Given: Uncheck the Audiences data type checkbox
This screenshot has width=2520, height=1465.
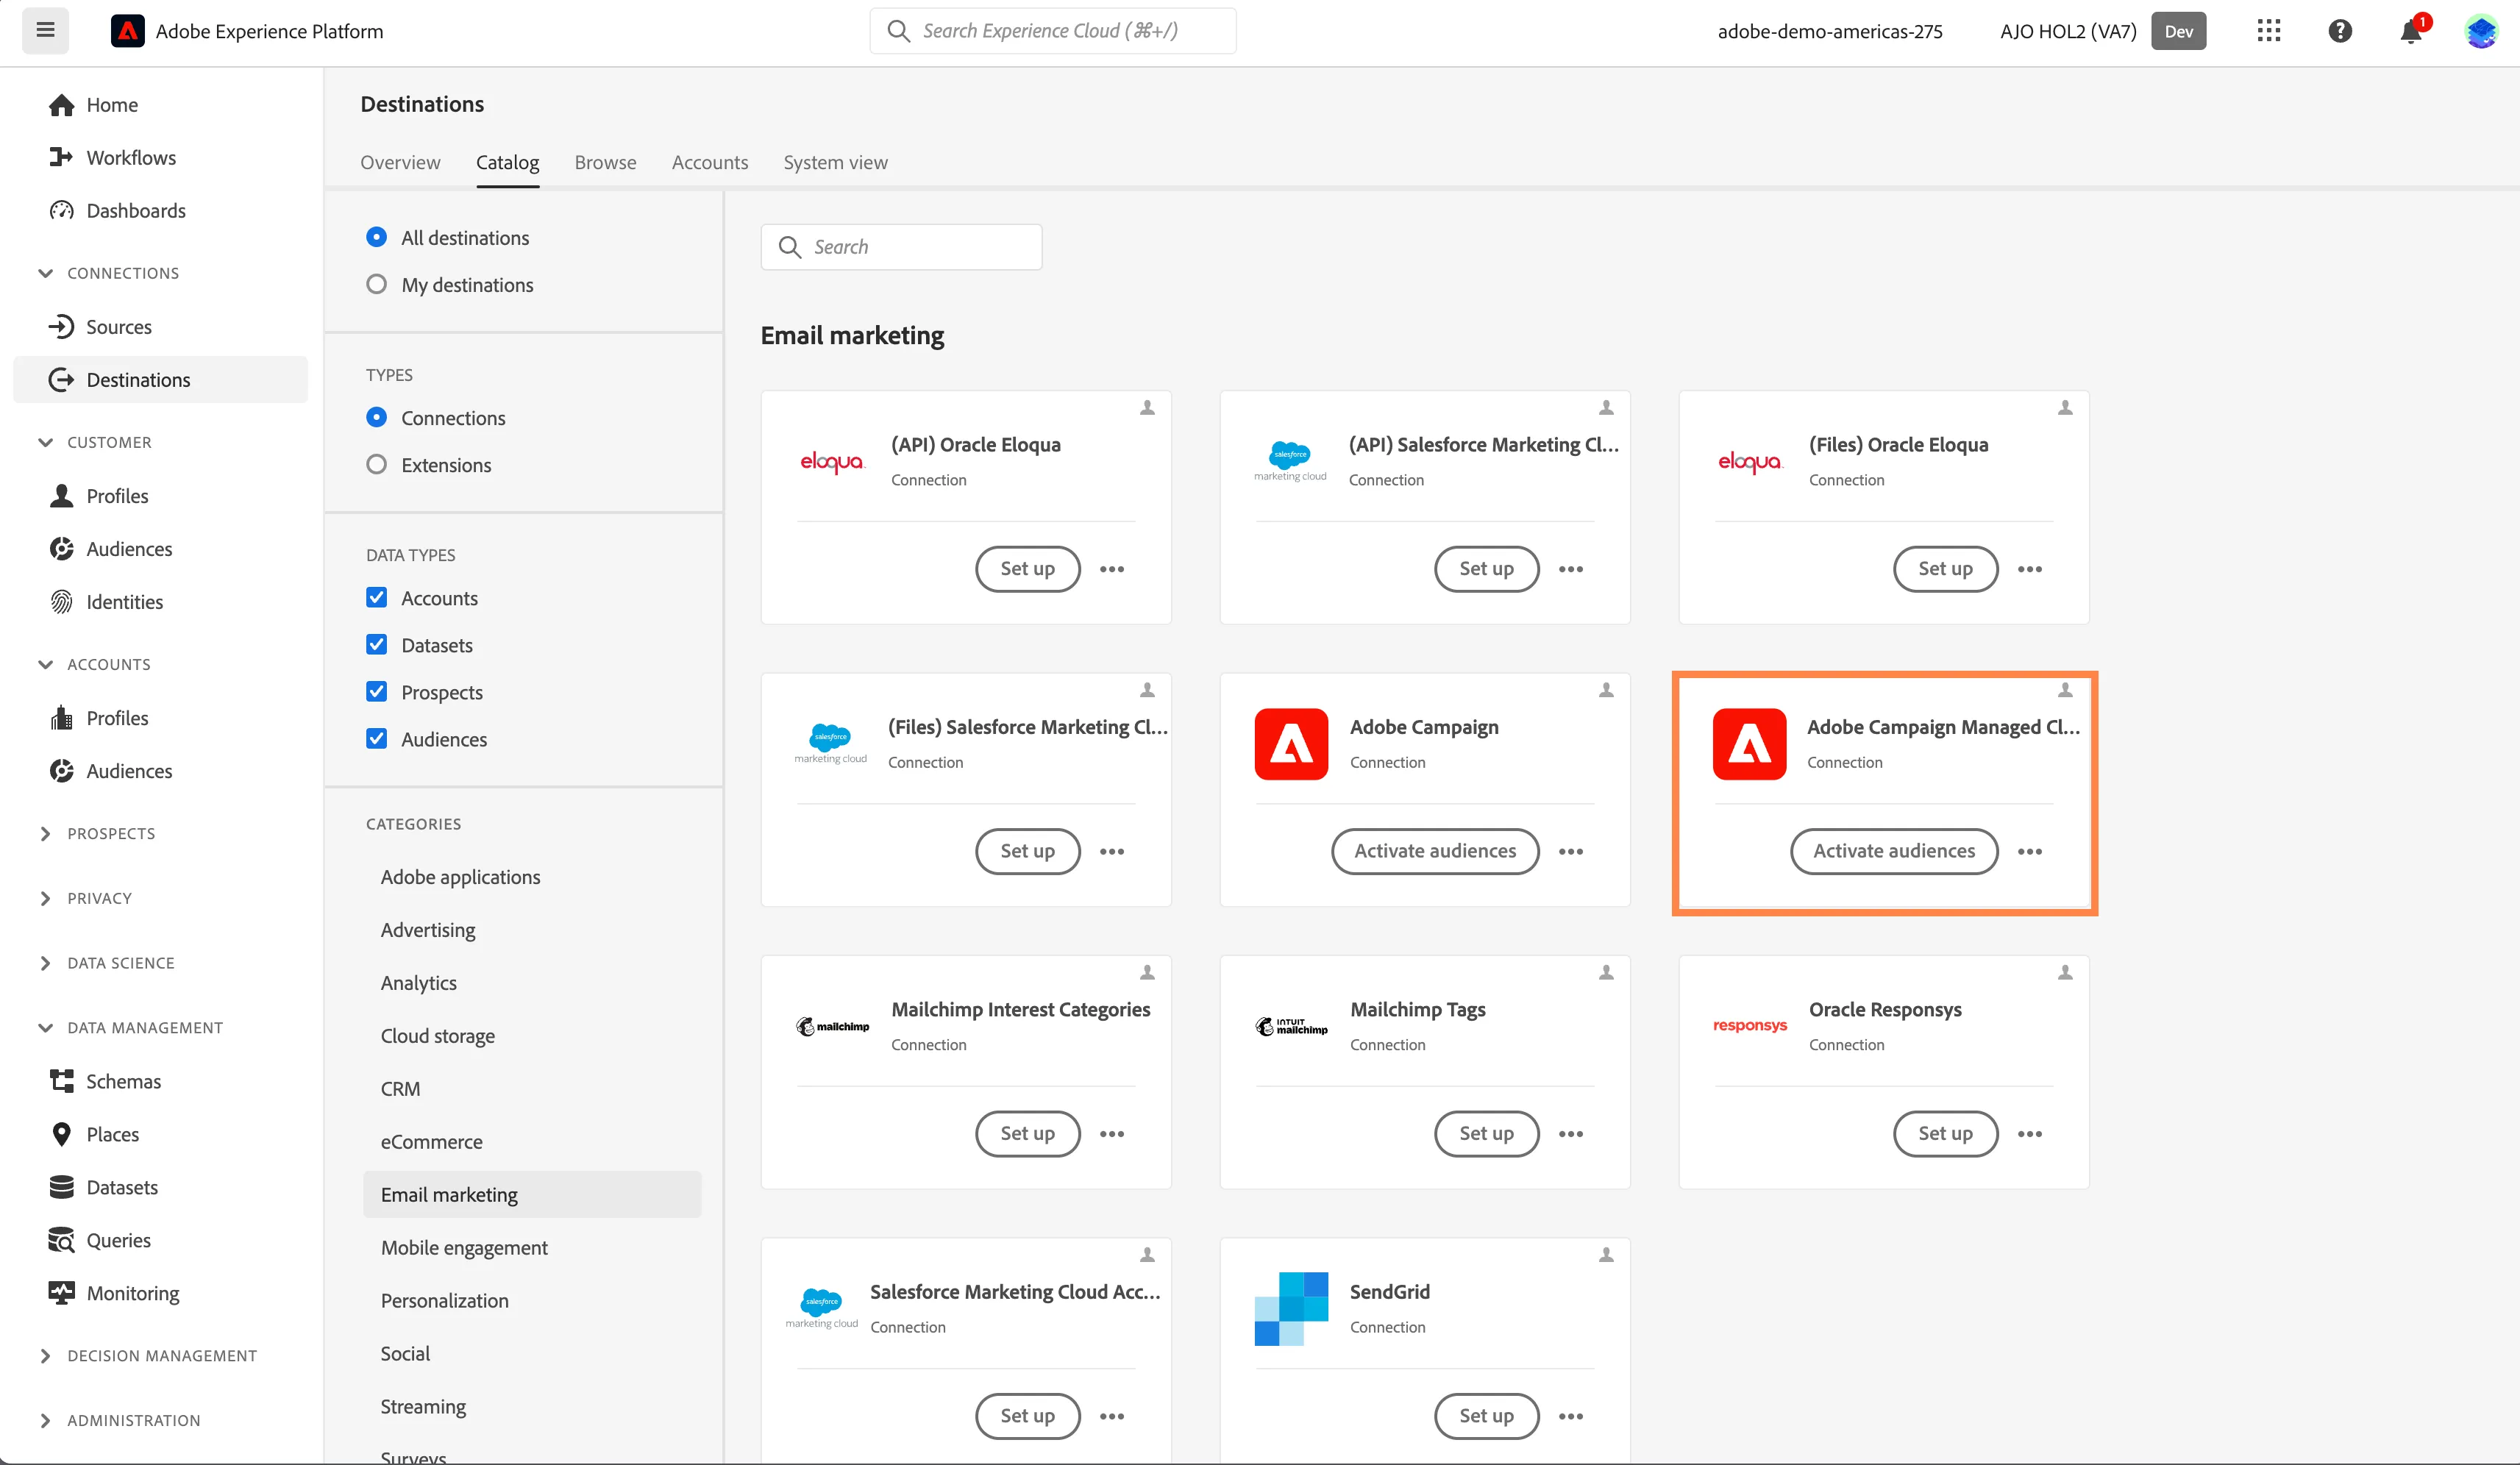Looking at the screenshot, I should (x=376, y=738).
